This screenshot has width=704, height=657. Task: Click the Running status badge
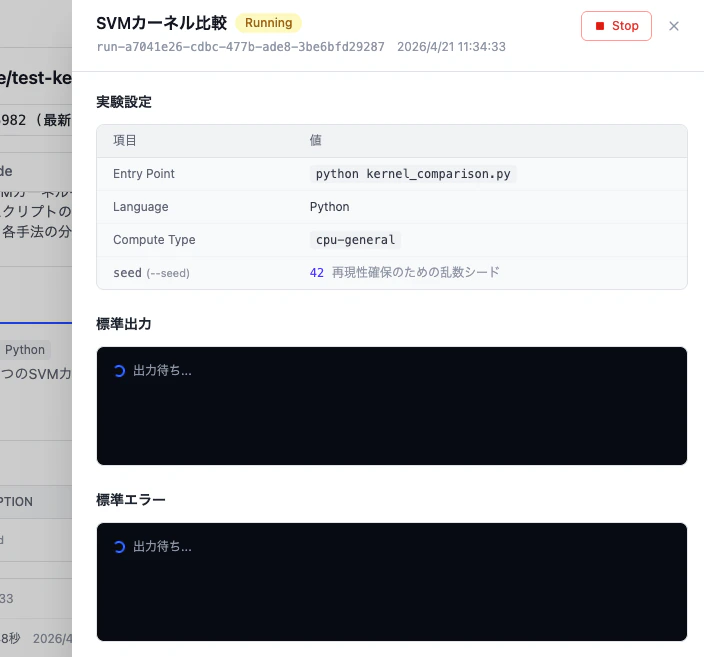[268, 23]
